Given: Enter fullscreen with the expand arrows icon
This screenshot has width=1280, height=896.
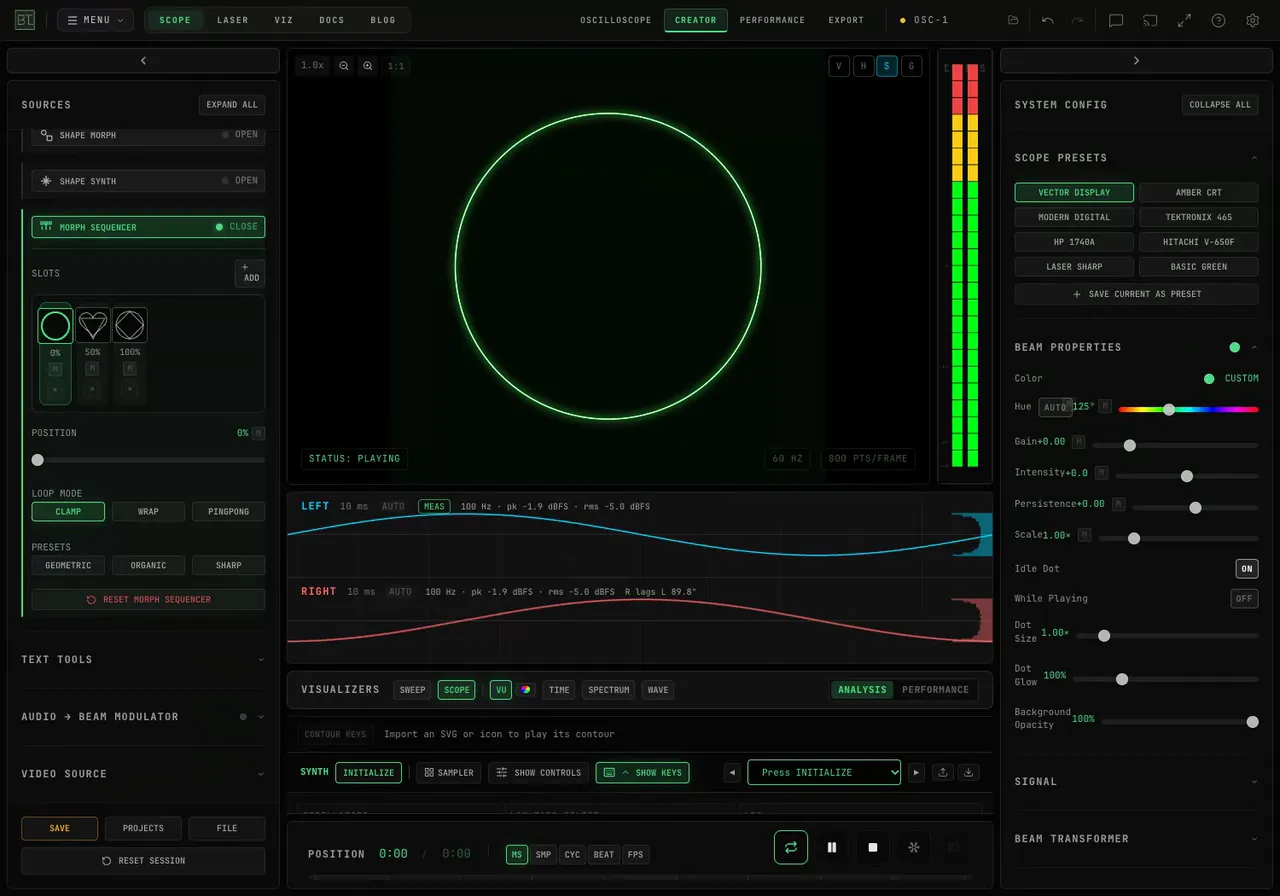Looking at the screenshot, I should 1184,20.
